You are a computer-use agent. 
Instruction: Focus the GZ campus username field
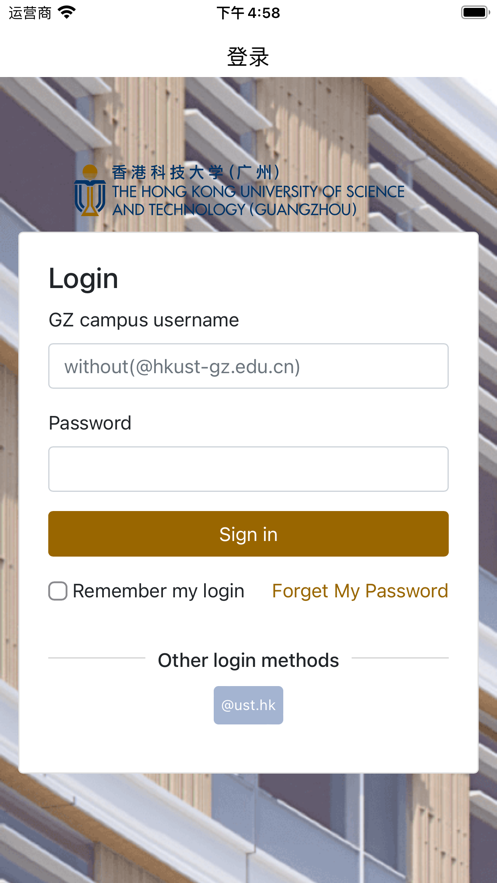[x=248, y=366]
